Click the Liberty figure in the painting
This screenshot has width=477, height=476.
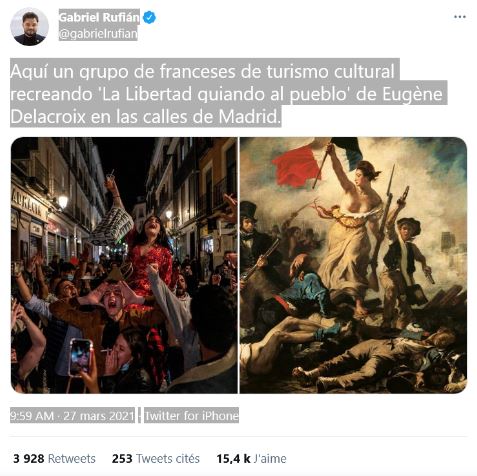(350, 233)
